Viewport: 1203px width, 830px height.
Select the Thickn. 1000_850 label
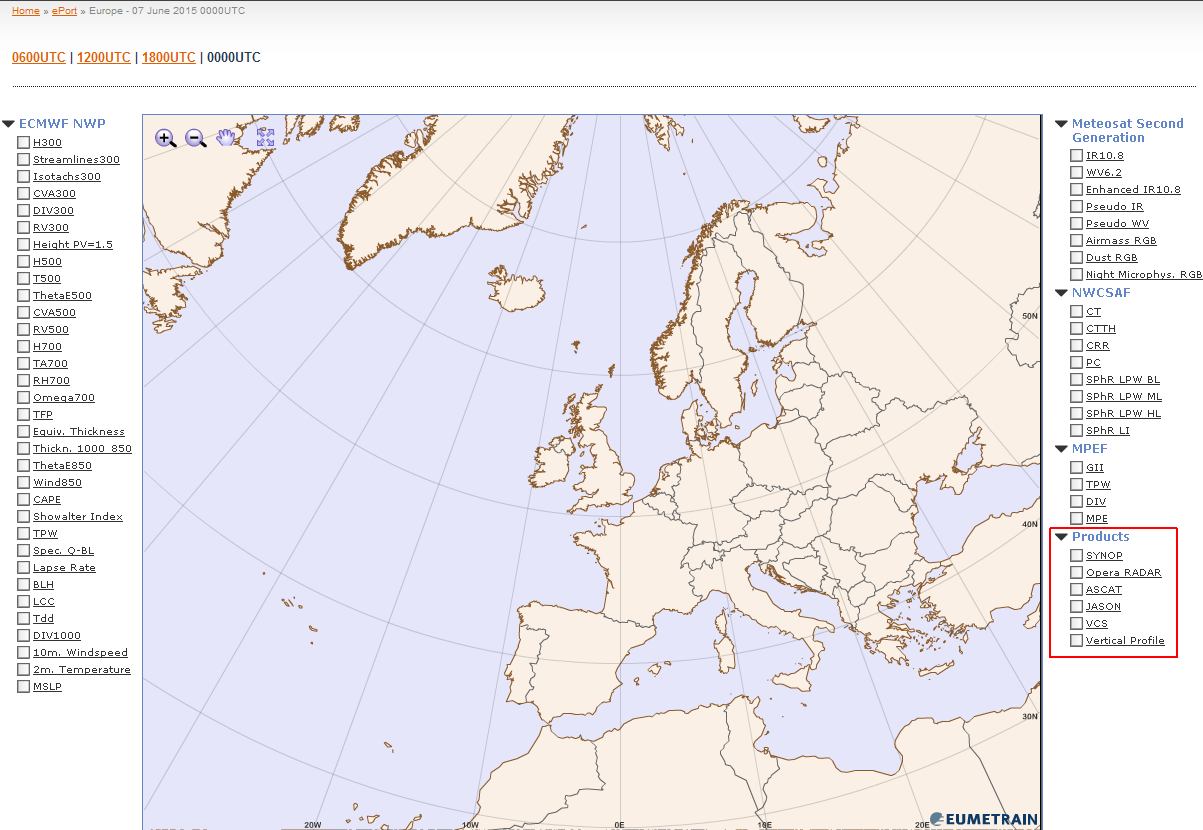[x=82, y=449]
